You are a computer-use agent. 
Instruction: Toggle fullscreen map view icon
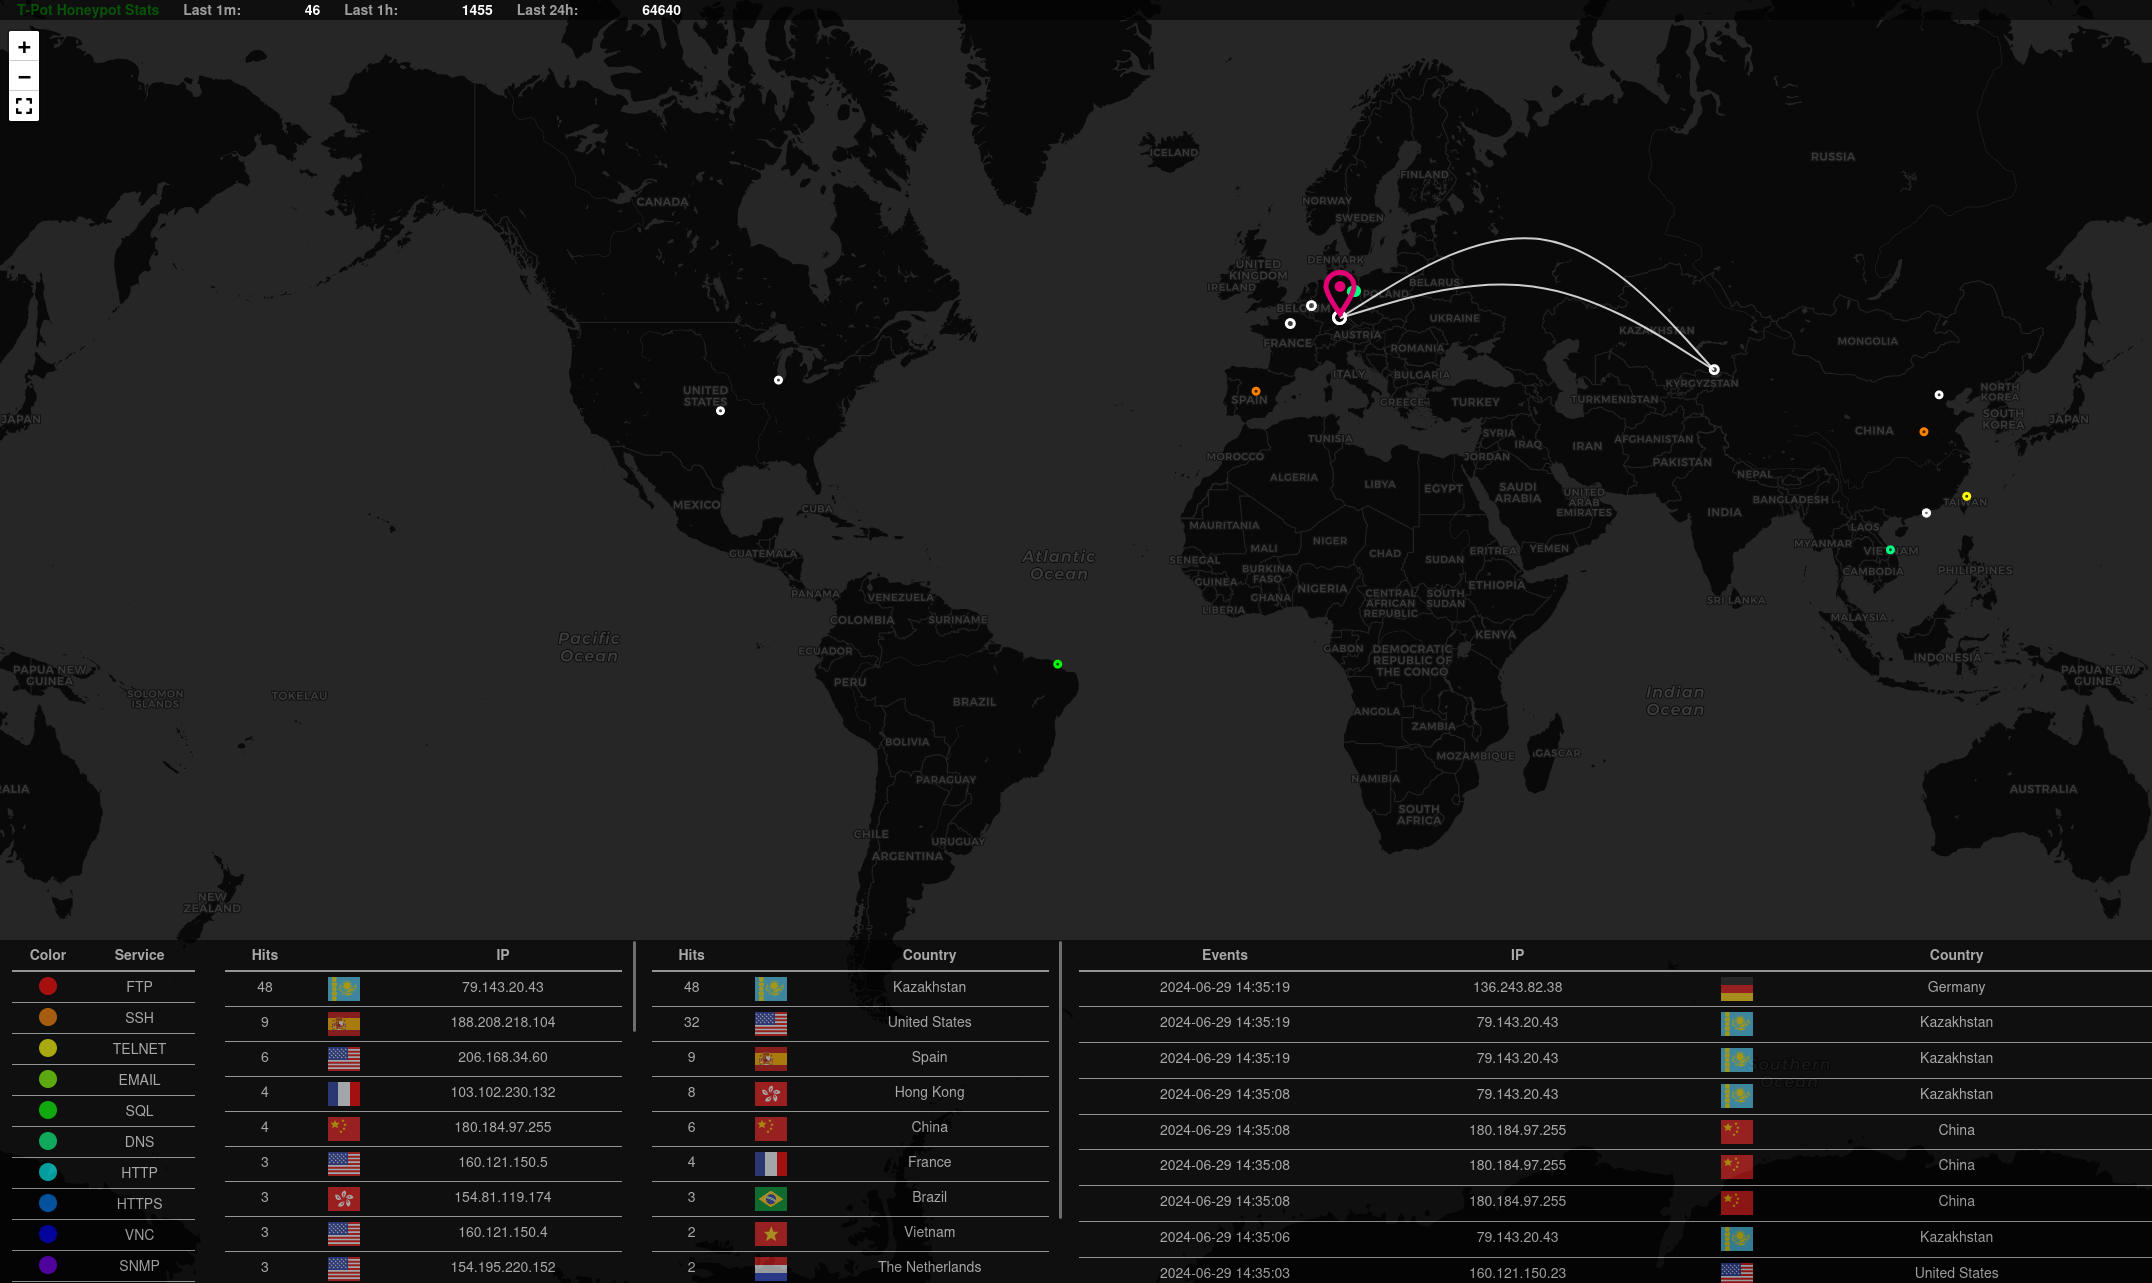(24, 106)
